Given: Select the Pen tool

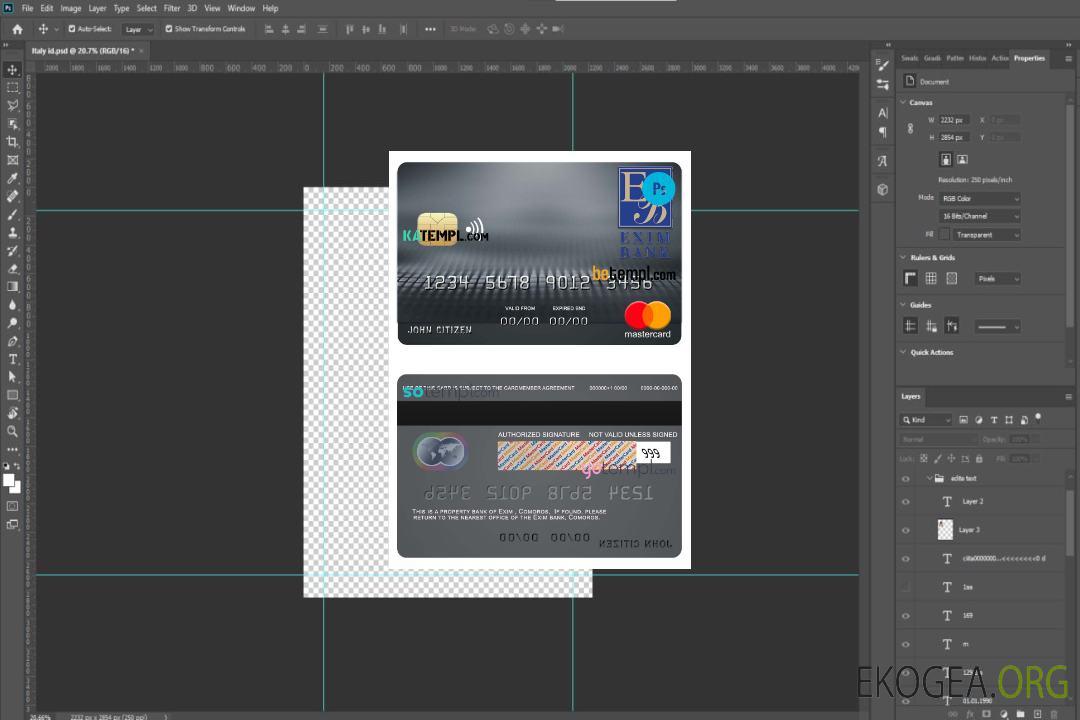Looking at the screenshot, I should pyautogui.click(x=12, y=341).
